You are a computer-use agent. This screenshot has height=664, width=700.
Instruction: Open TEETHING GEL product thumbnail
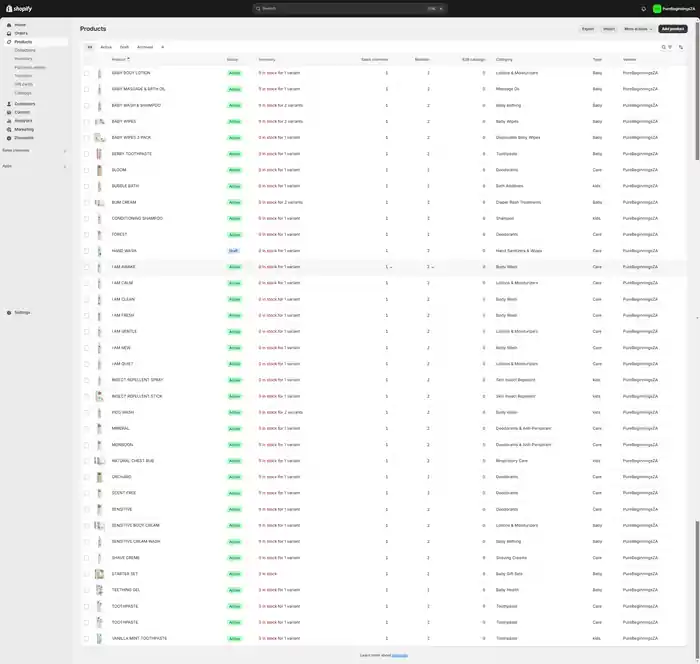100,590
